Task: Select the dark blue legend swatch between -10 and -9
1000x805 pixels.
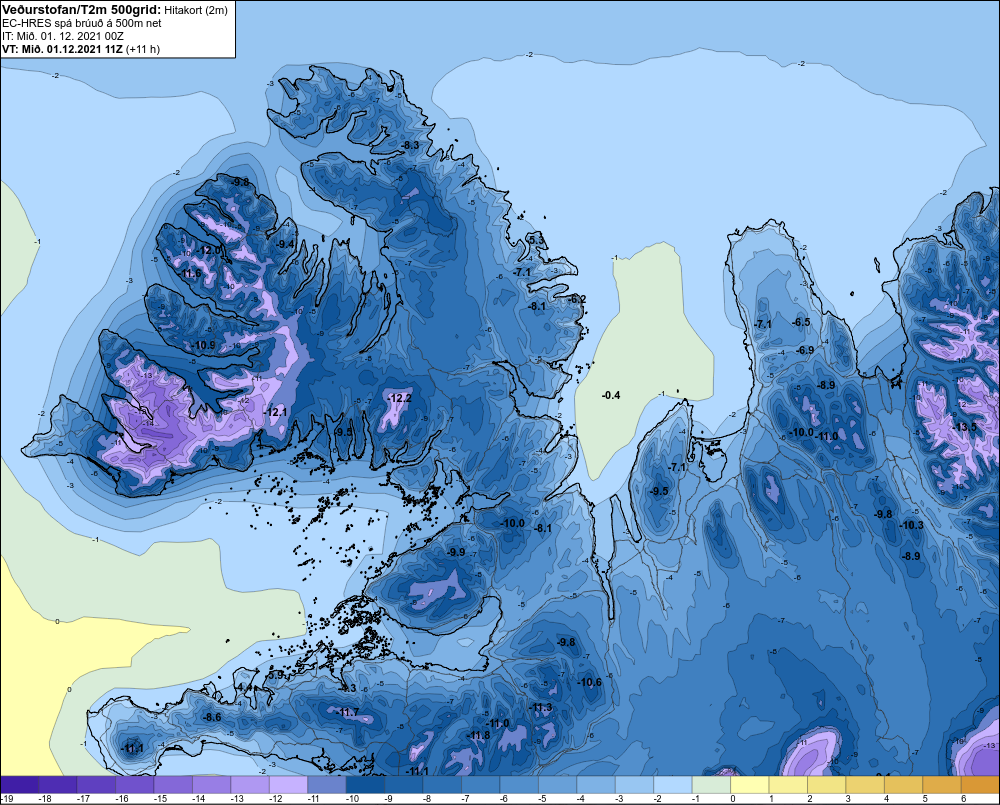Action: (x=365, y=784)
